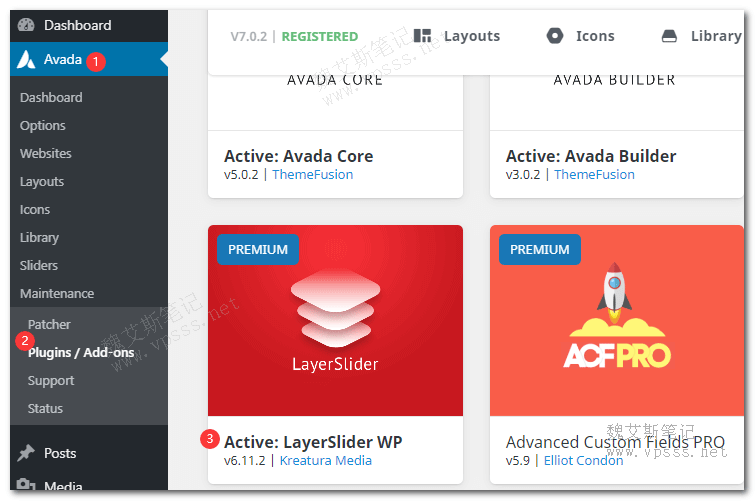Viewport: 755px width, 501px height.
Task: Open Options in the Avada submenu
Action: pos(43,125)
